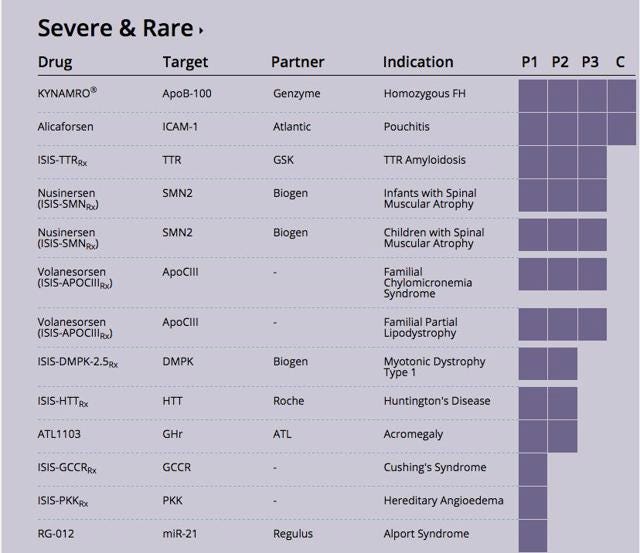Click the Phase 1 block for ISIS-PKKRx

[x=533, y=502]
